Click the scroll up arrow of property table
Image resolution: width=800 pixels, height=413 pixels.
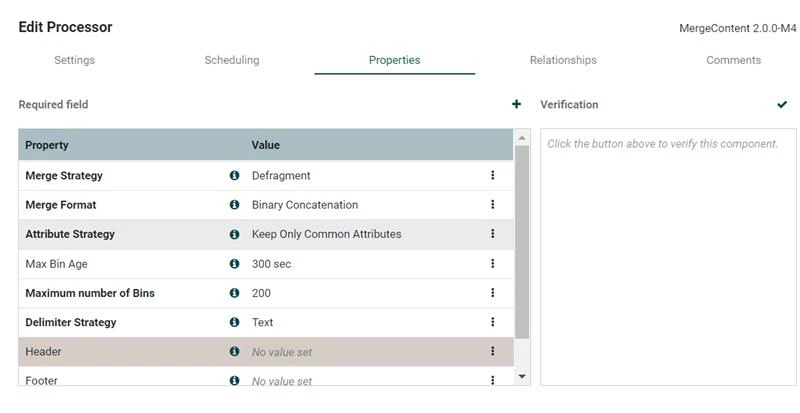tap(521, 137)
